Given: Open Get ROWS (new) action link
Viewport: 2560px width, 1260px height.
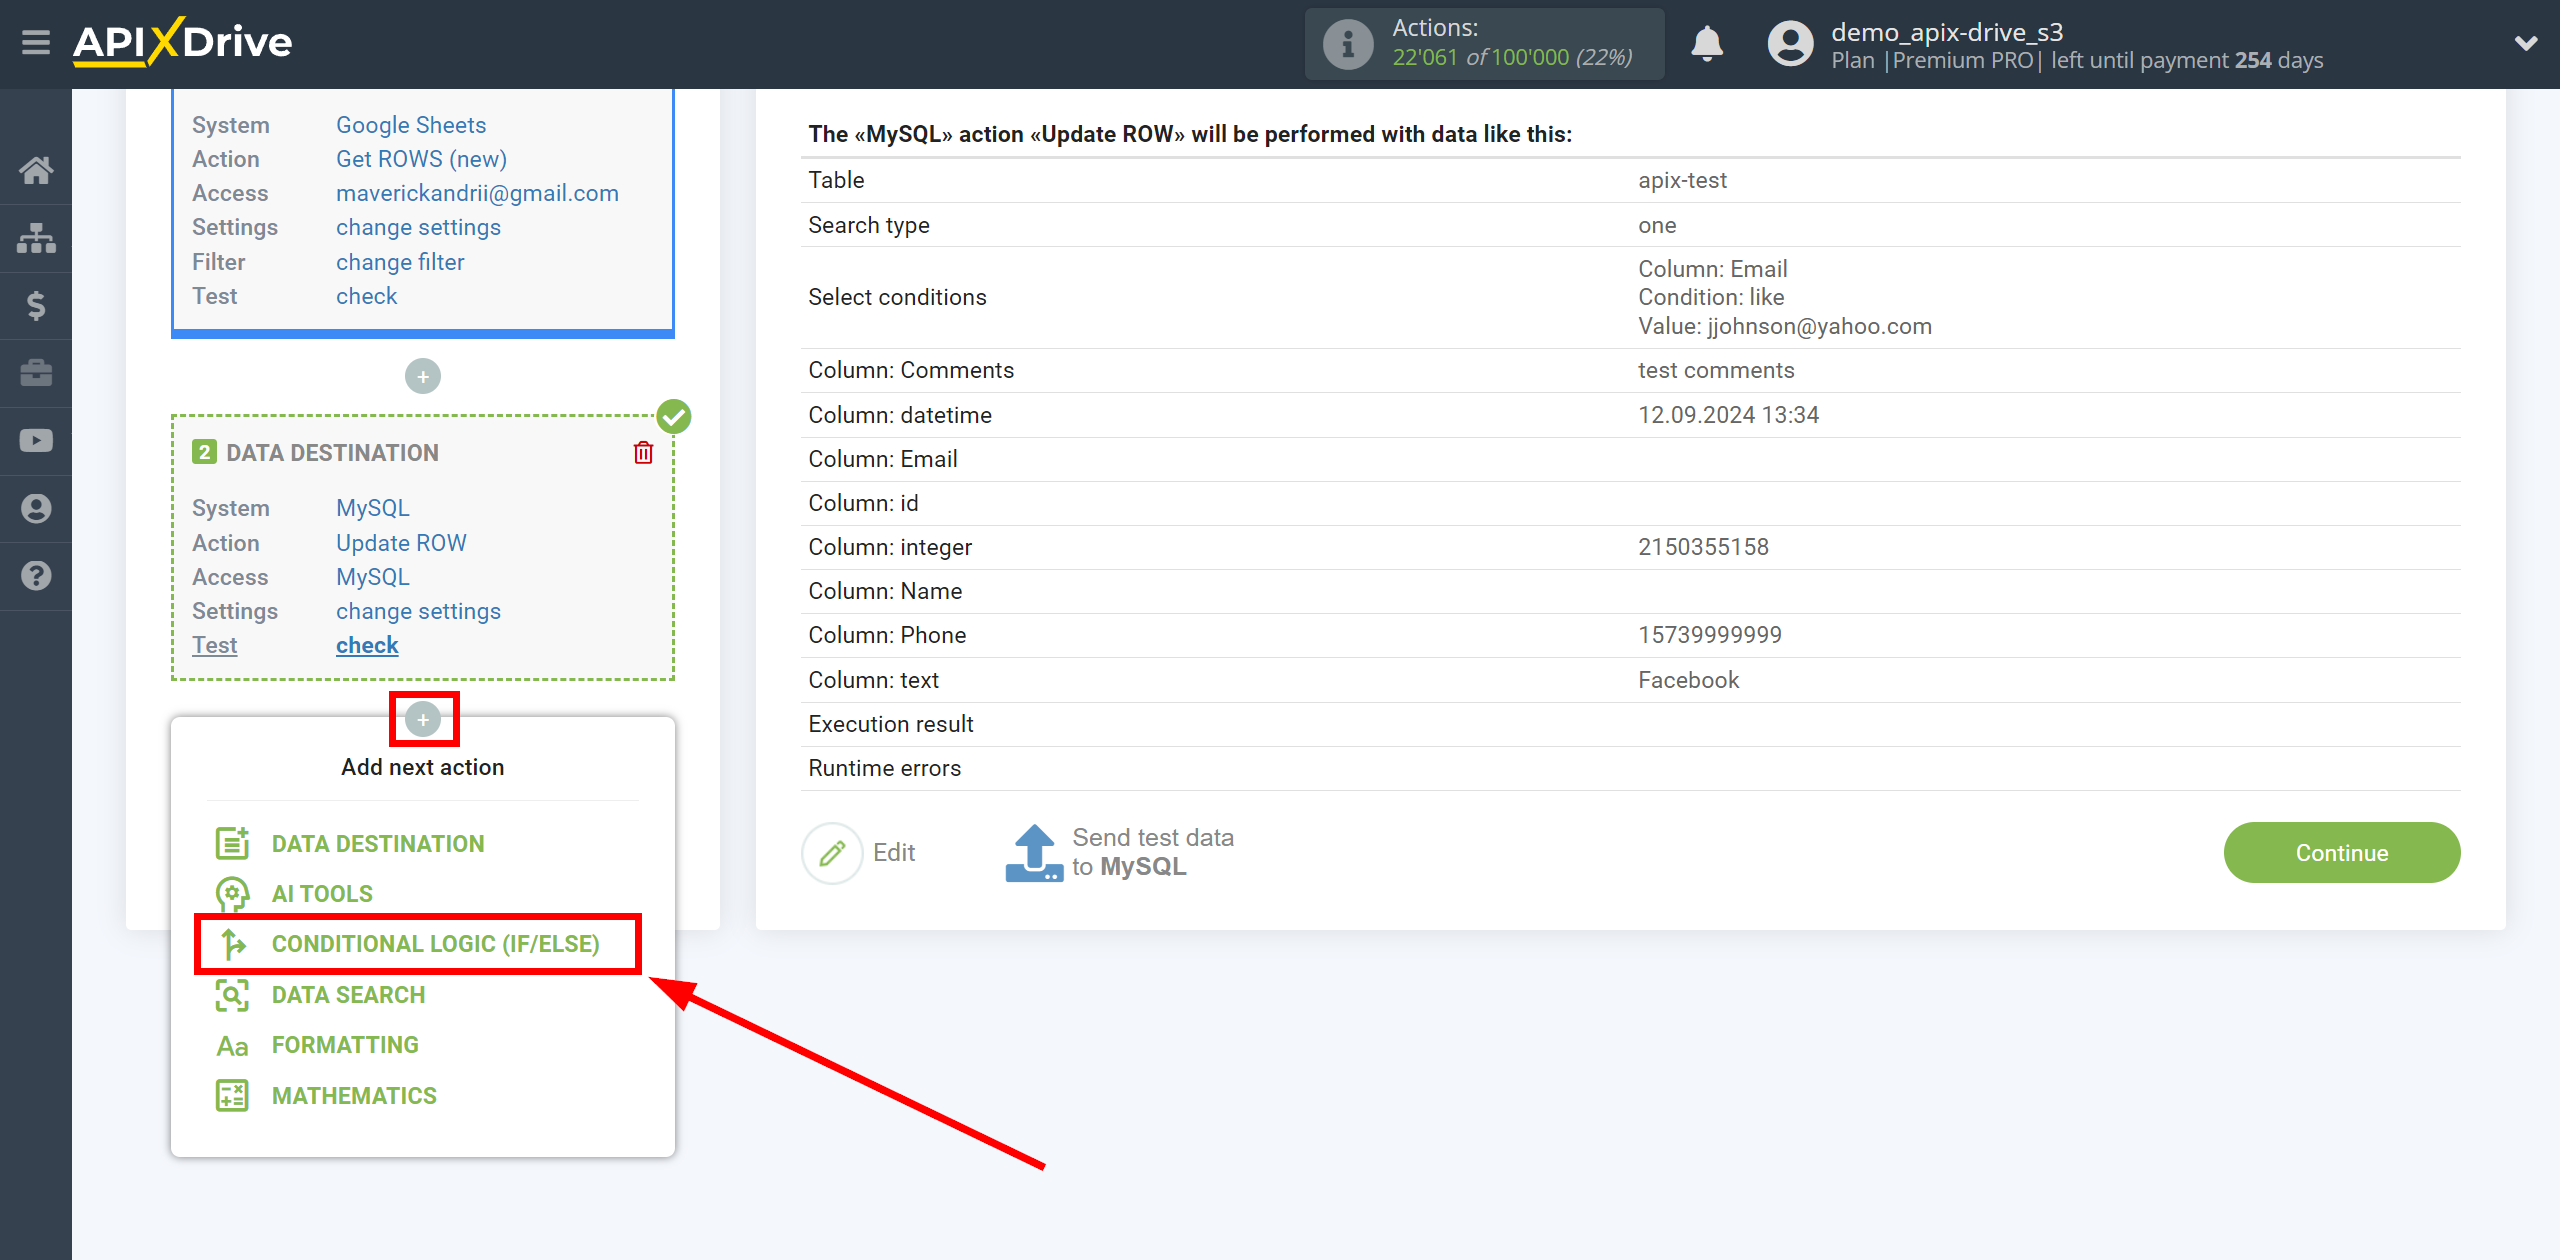Looking at the screenshot, I should (x=421, y=159).
